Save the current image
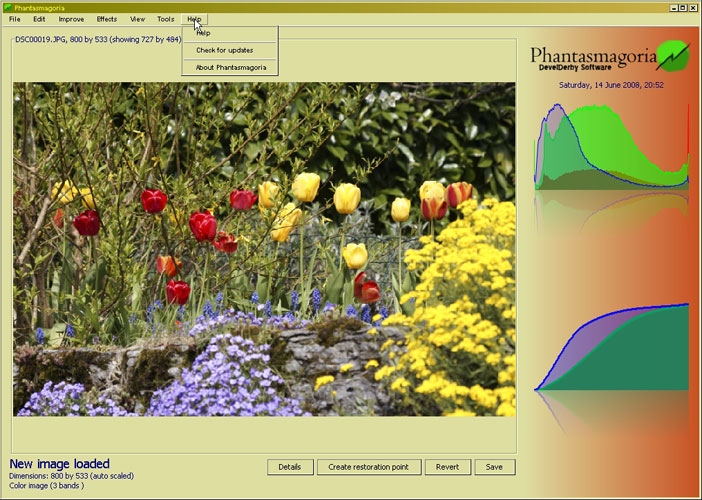Screen dimensions: 702x500 pyautogui.click(x=495, y=467)
